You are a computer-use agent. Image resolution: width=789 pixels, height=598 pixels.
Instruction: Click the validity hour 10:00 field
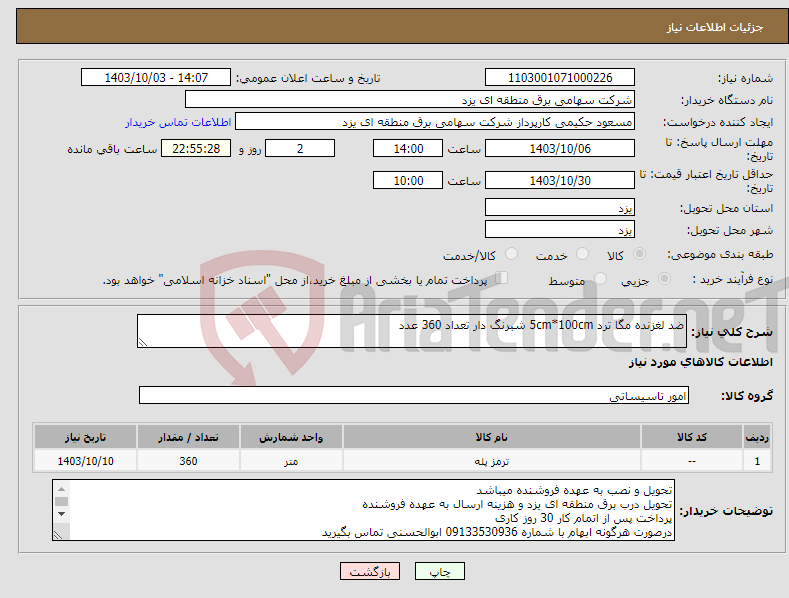click(408, 180)
